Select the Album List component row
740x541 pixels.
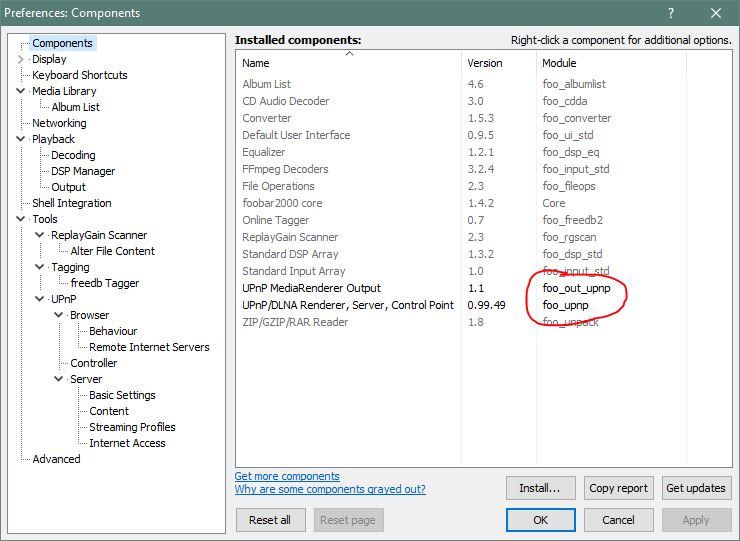(484, 84)
